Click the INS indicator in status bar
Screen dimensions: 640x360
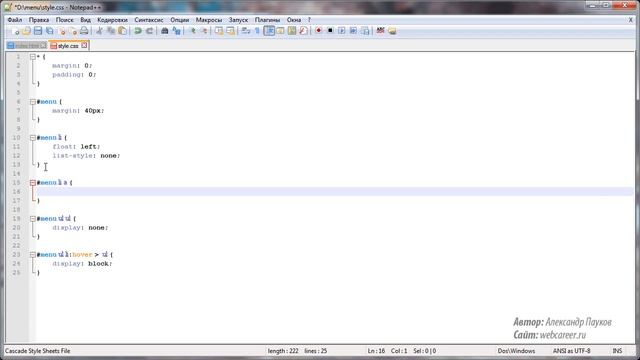(x=617, y=351)
